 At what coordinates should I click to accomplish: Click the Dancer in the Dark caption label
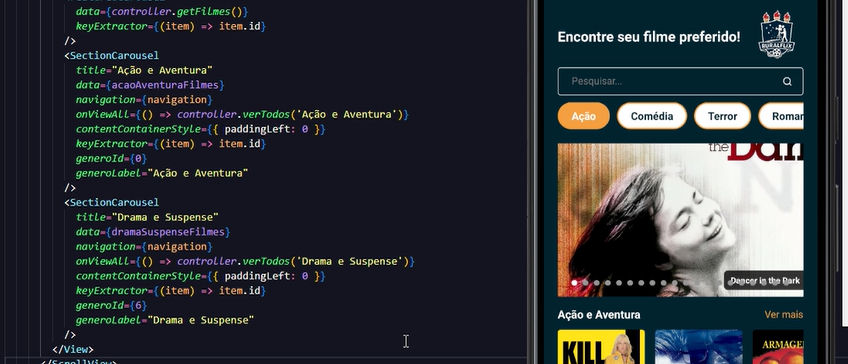[x=765, y=281]
